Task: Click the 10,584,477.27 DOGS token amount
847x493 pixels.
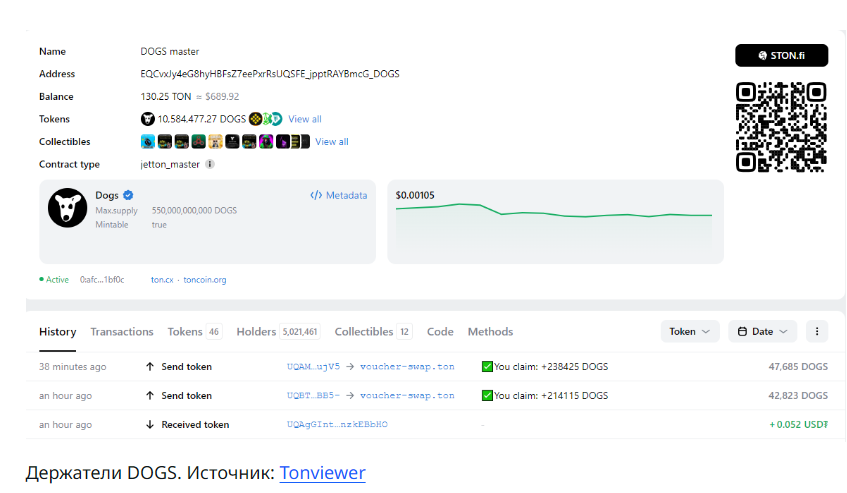Action: [x=201, y=119]
